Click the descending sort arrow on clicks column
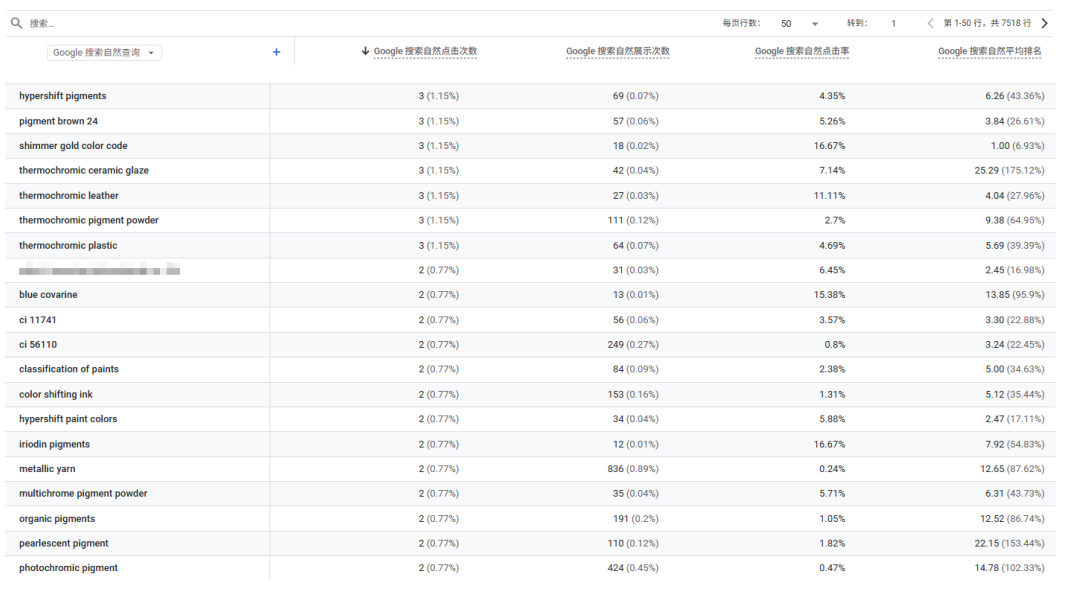Screen dimensions: 1068x593 point(366,51)
